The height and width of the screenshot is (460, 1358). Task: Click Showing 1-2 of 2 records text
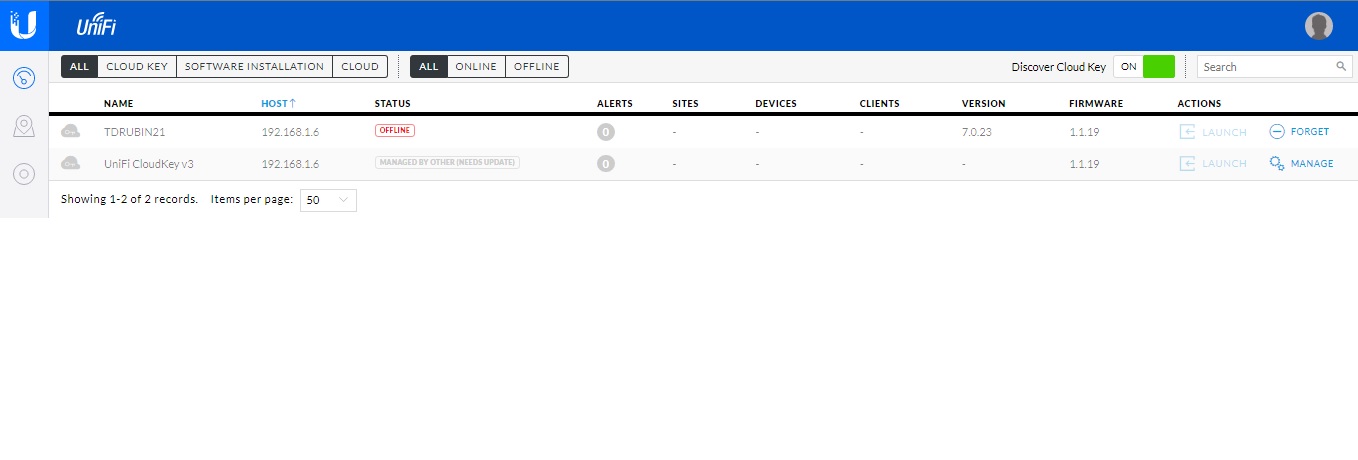click(x=129, y=199)
